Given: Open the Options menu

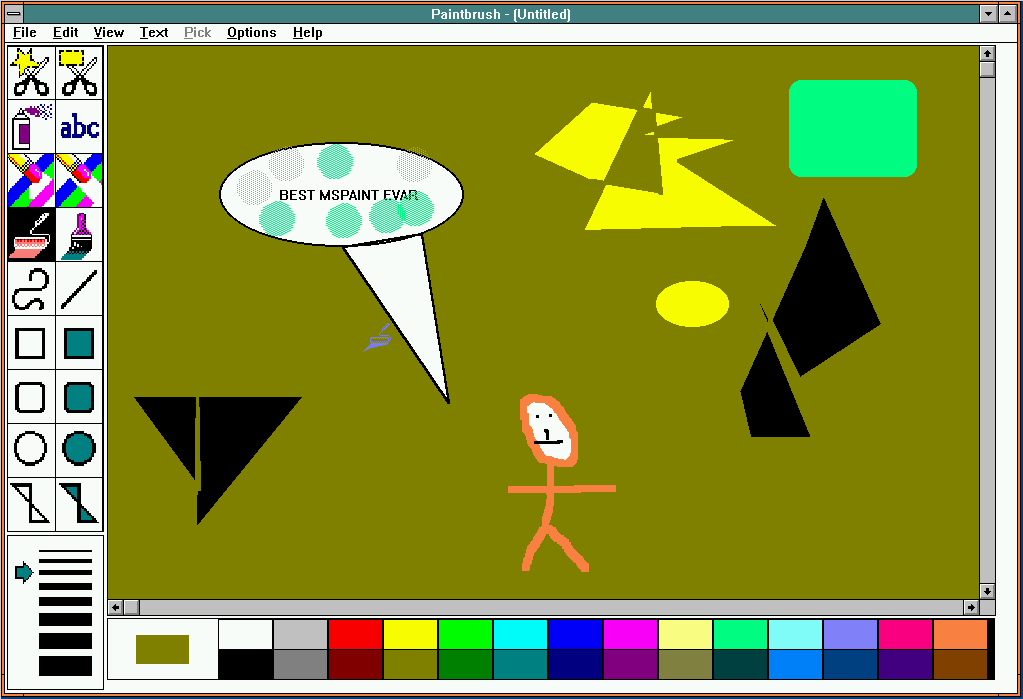Looking at the screenshot, I should [251, 33].
